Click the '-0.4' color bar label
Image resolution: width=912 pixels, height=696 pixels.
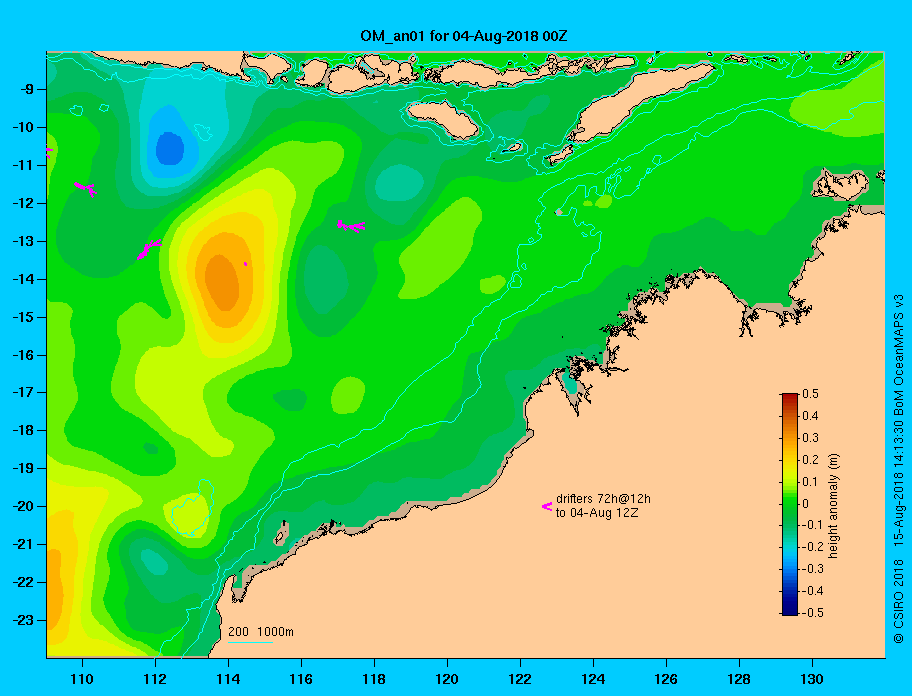[x=813, y=591]
